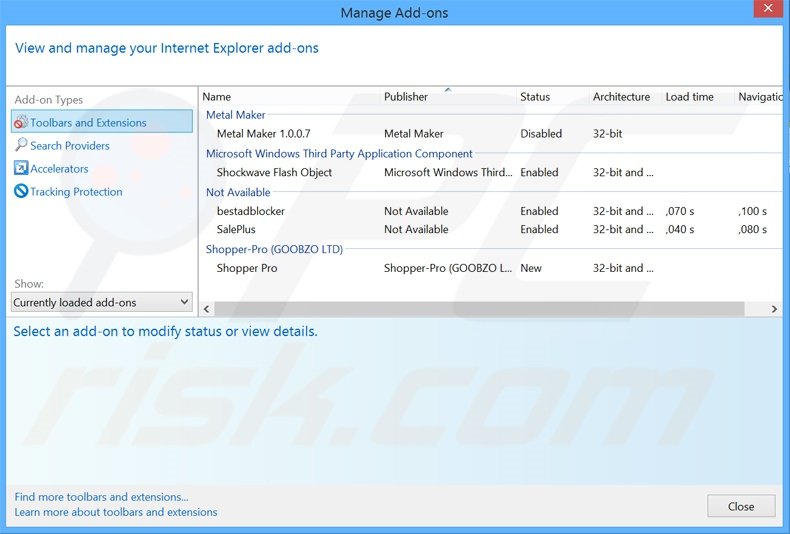The image size is (790, 534).
Task: Click the Disabled status of Metal Maker
Action: coord(541,134)
